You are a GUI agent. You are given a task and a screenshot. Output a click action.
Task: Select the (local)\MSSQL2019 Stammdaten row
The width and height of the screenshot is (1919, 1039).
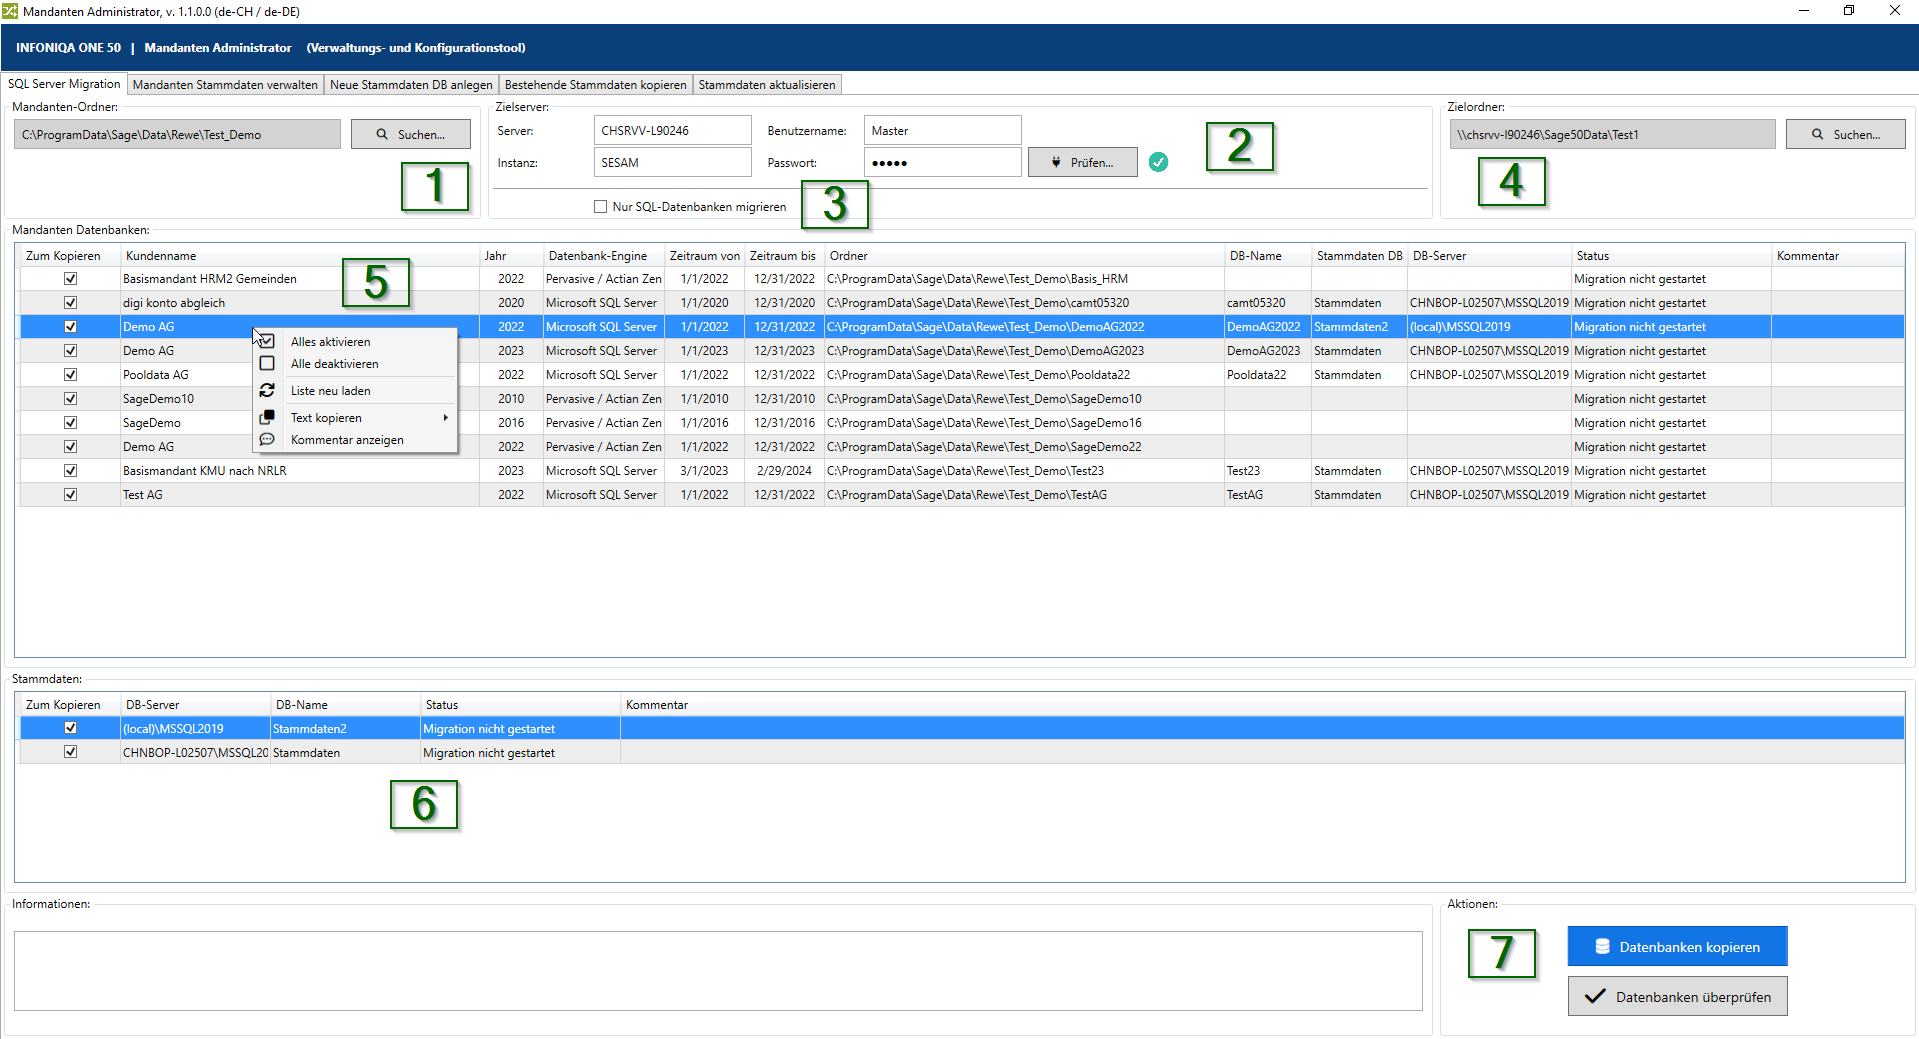click(x=961, y=729)
